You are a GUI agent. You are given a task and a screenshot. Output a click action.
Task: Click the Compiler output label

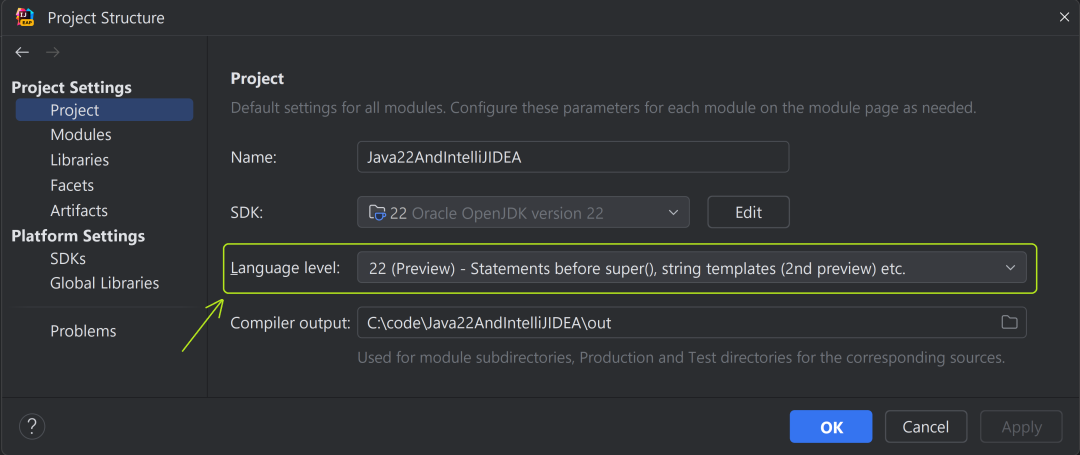pyautogui.click(x=291, y=323)
